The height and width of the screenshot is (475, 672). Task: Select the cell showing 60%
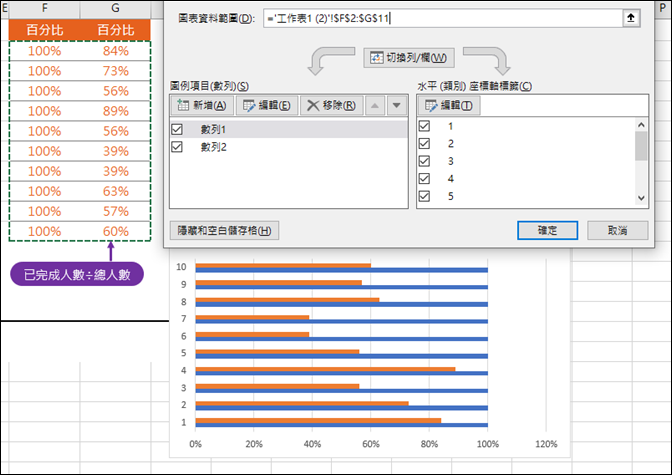[115, 231]
